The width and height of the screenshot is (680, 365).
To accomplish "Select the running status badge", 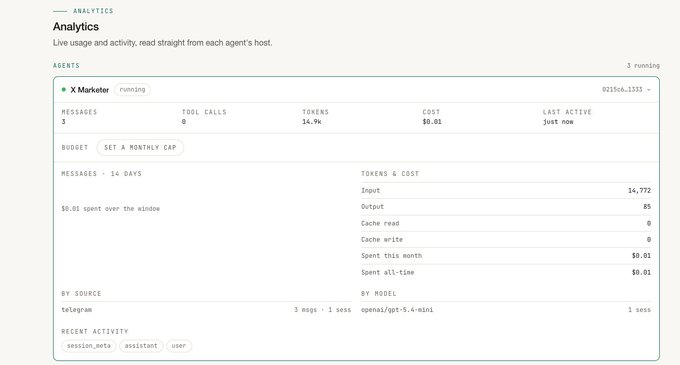I will pyautogui.click(x=132, y=90).
